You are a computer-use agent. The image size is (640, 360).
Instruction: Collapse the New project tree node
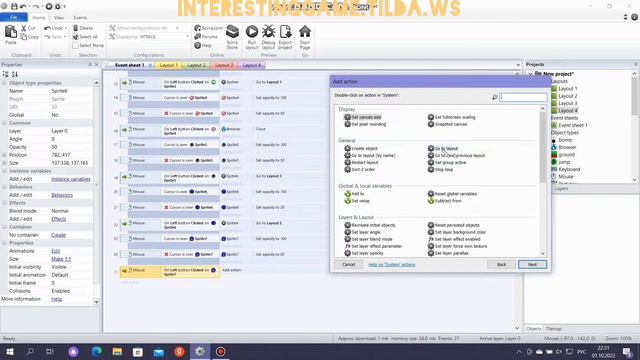pos(530,74)
